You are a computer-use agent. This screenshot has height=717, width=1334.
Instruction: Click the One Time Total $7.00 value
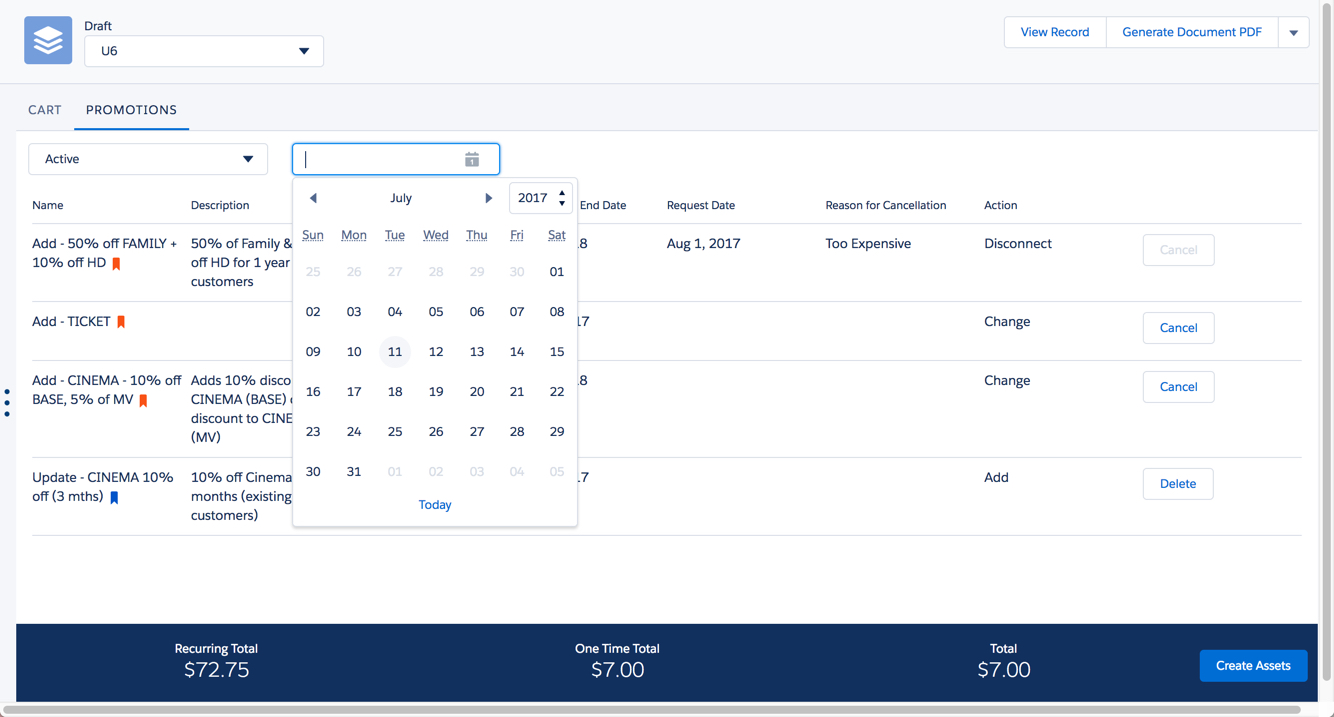[x=617, y=670]
